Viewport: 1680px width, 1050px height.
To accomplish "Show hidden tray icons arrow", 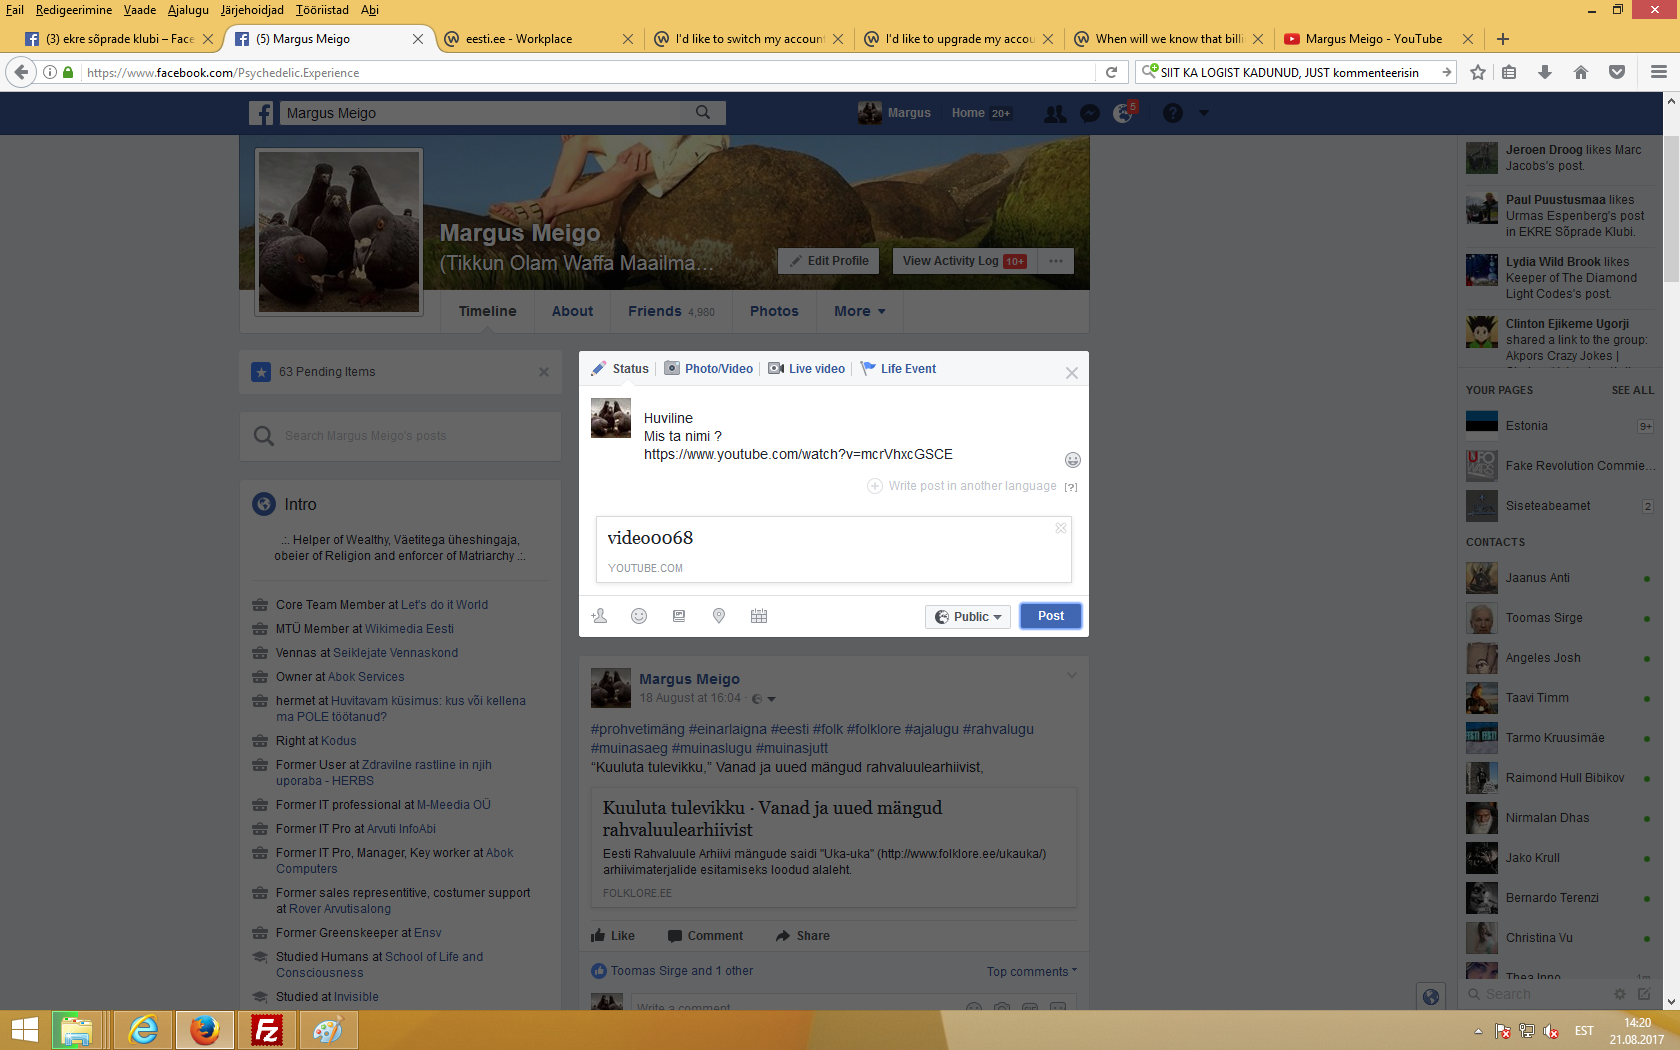I will coord(1478,1031).
